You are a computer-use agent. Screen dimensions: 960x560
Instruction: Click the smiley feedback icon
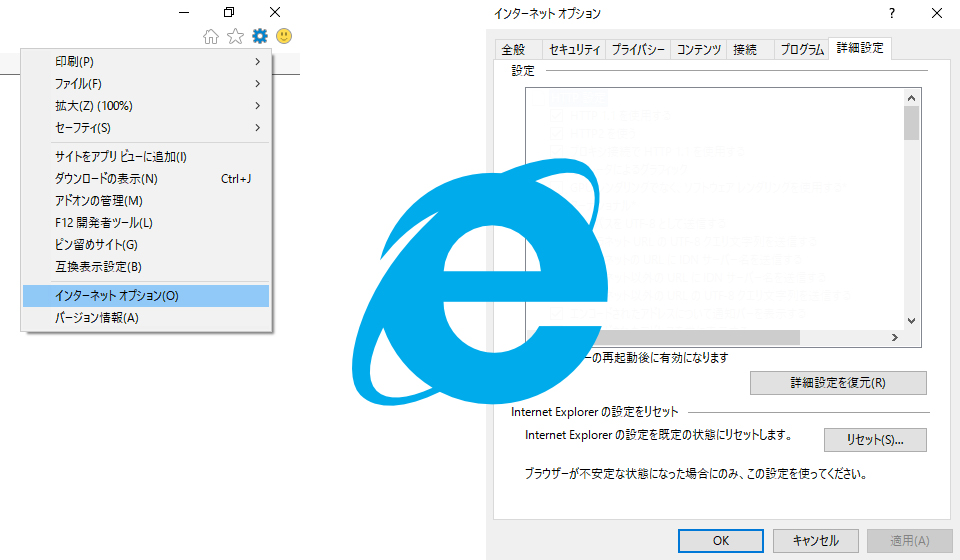[284, 36]
